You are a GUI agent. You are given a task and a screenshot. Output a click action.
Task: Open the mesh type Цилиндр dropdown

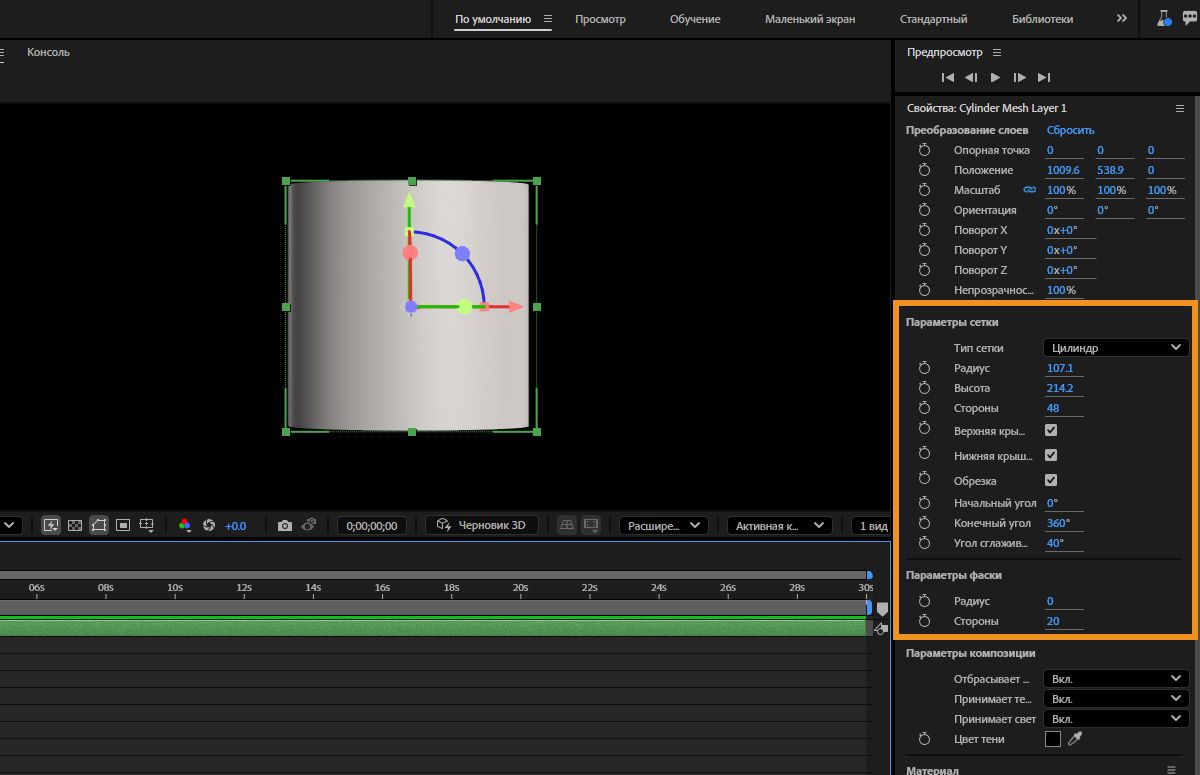(1115, 348)
